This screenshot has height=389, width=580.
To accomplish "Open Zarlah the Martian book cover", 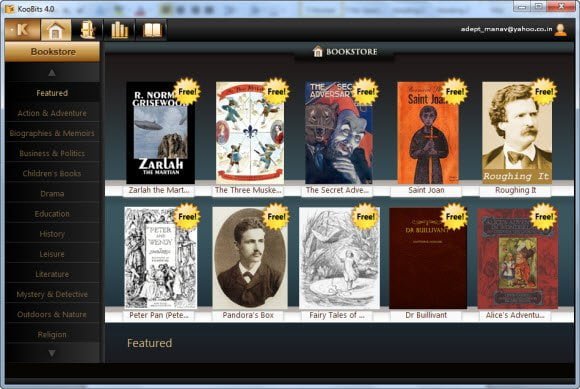I will (161, 133).
